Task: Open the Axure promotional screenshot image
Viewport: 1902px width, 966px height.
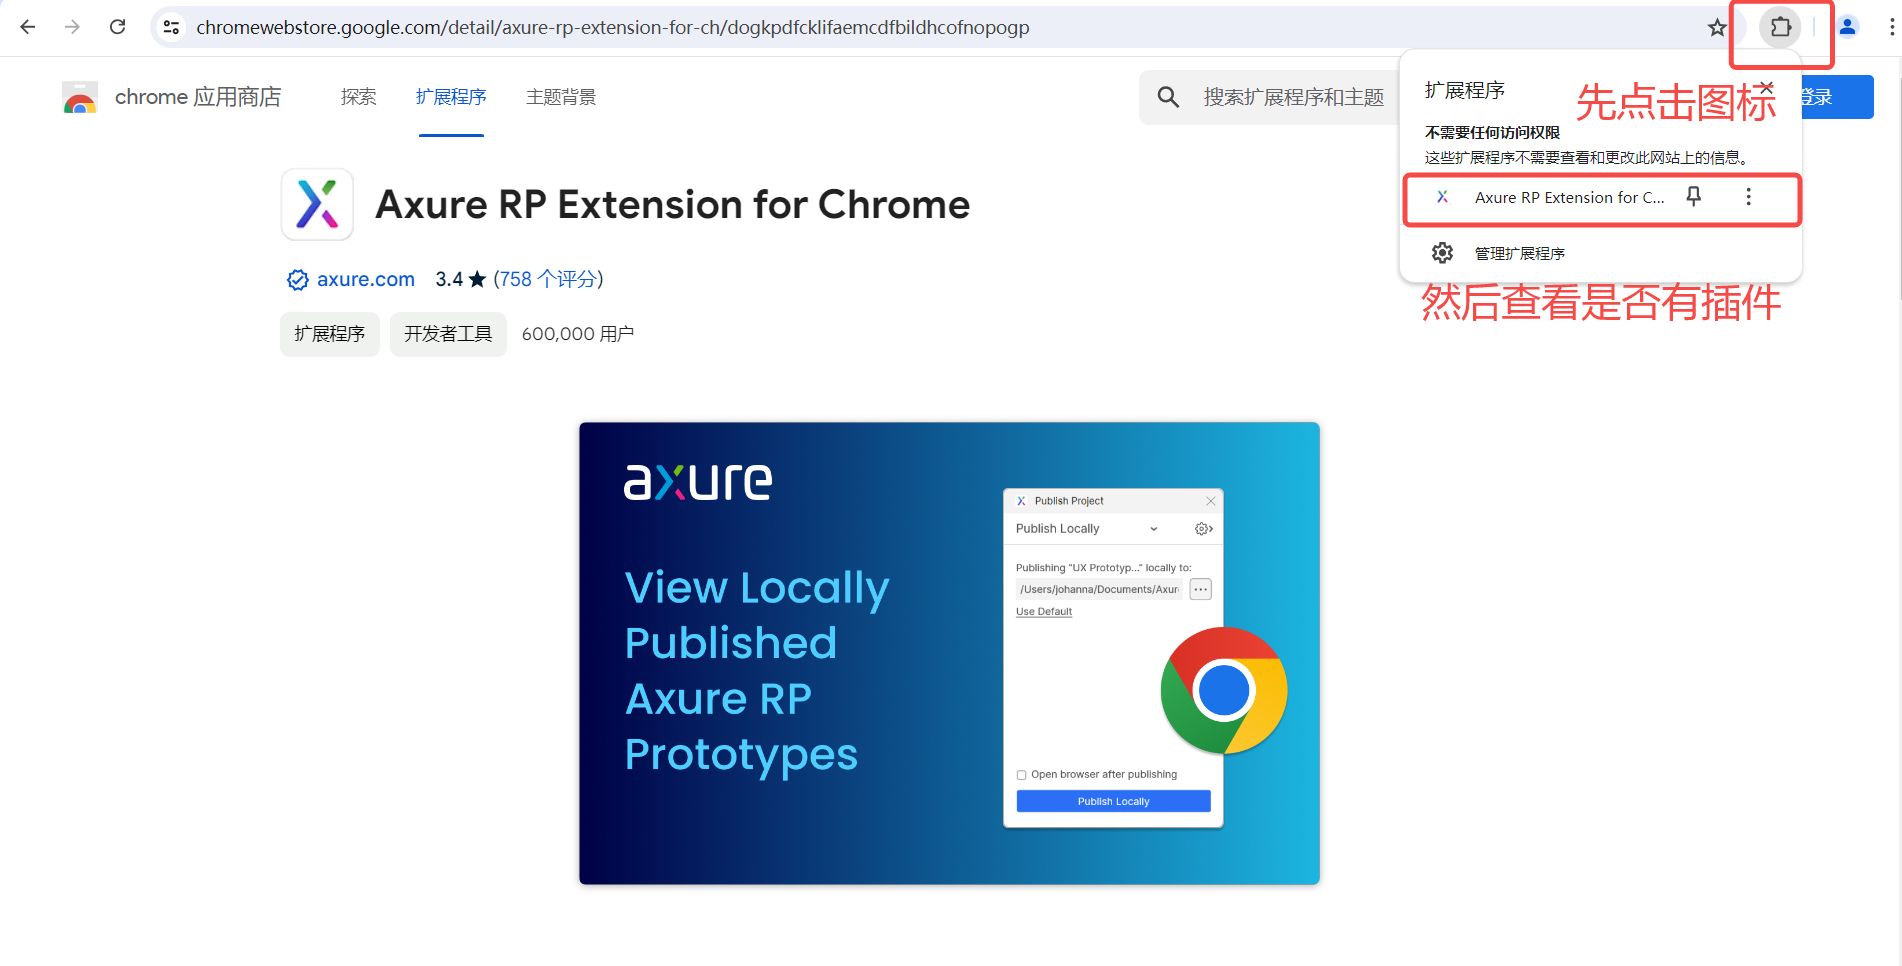Action: coord(949,653)
